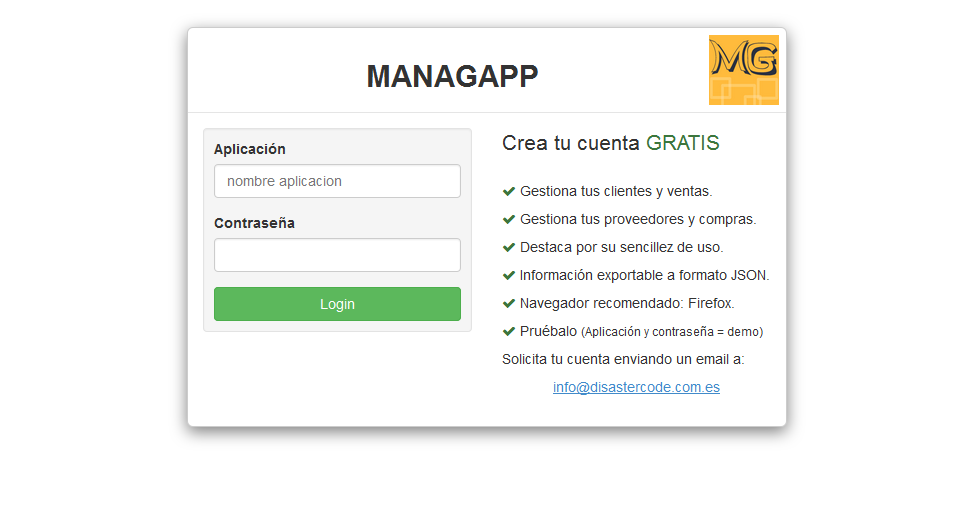Click the checkmark before 'Destaca por su sencillez'
The width and height of the screenshot is (976, 508).
(509, 247)
